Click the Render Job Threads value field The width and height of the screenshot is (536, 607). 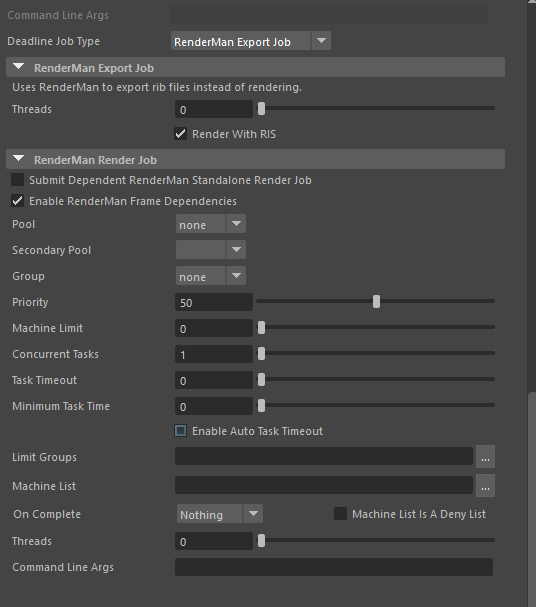[x=214, y=541]
